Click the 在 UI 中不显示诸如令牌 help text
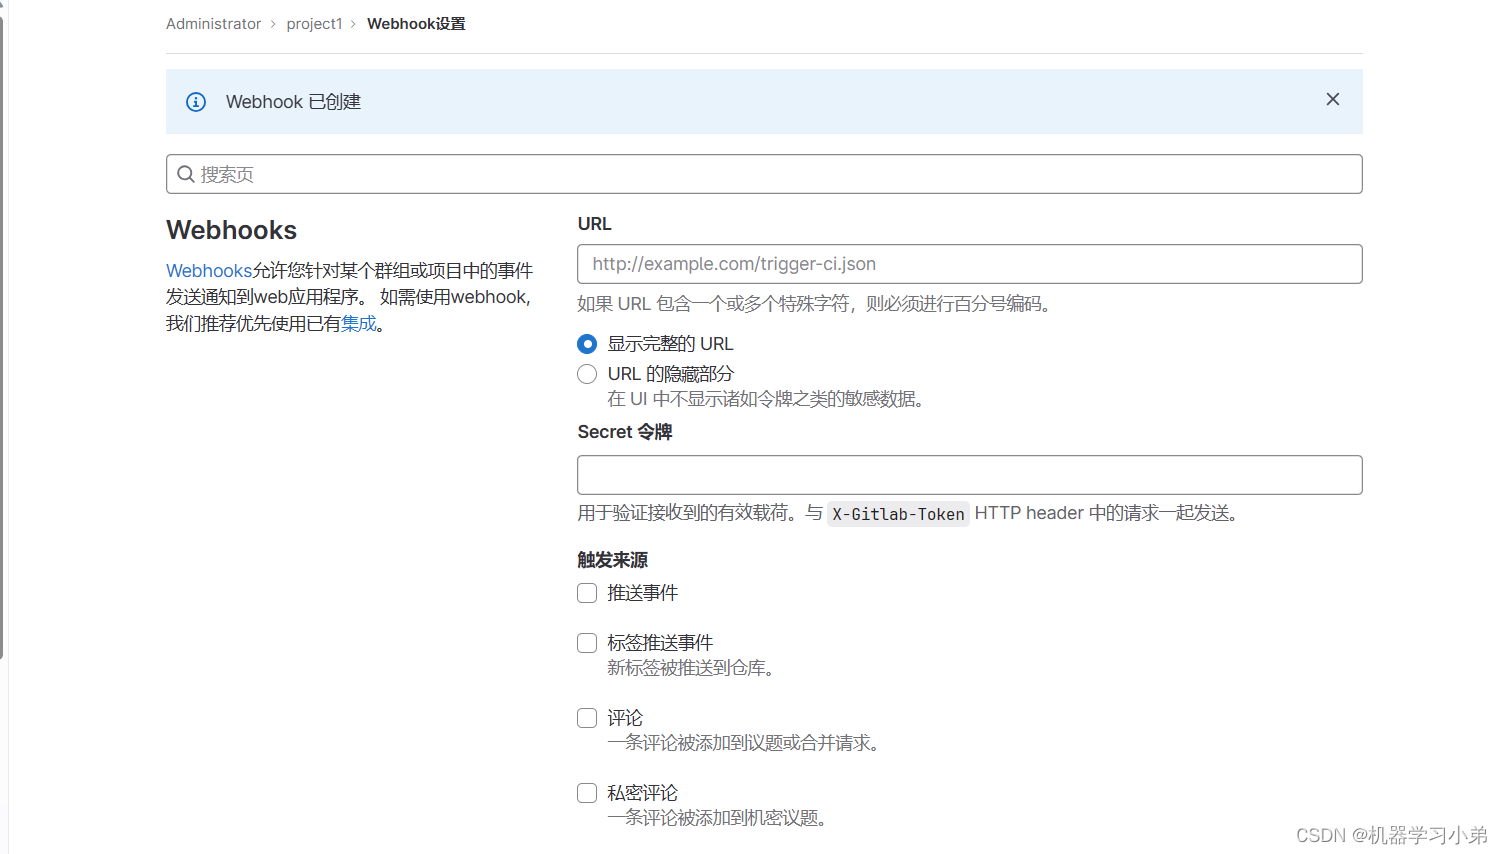 click(x=766, y=399)
